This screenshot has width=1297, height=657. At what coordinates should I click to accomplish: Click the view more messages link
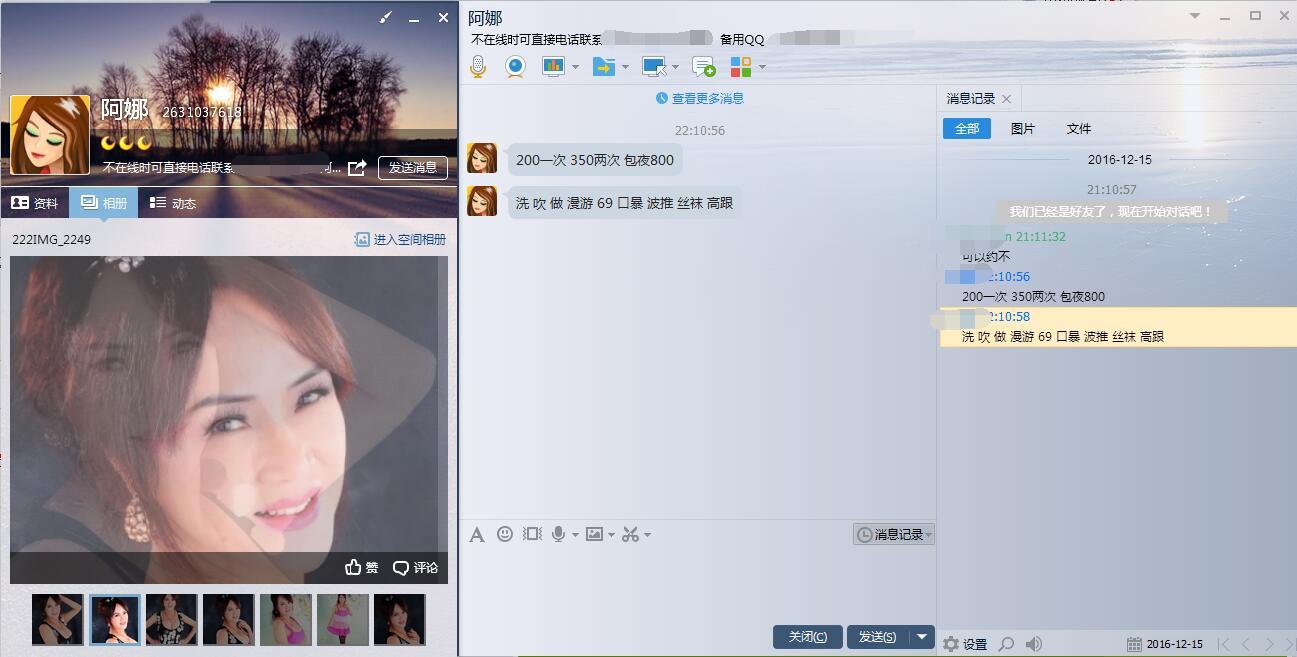coord(700,98)
